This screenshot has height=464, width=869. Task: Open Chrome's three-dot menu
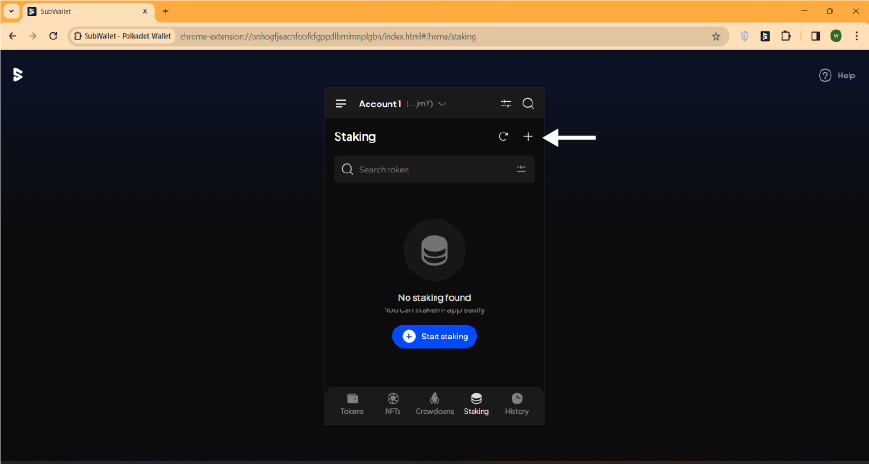[x=856, y=36]
